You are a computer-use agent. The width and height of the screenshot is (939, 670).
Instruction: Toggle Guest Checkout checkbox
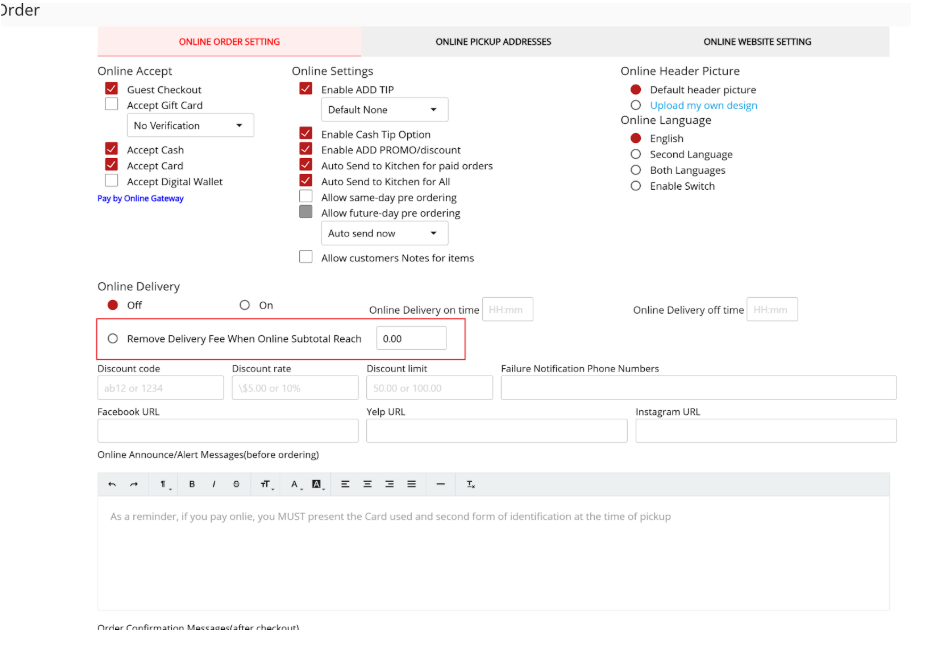point(111,89)
